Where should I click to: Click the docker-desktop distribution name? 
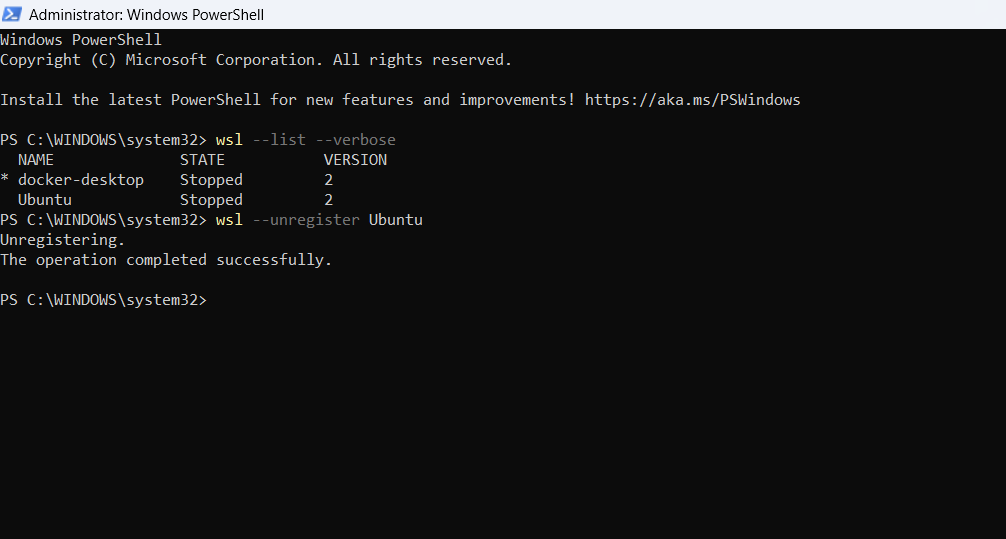[x=81, y=180]
